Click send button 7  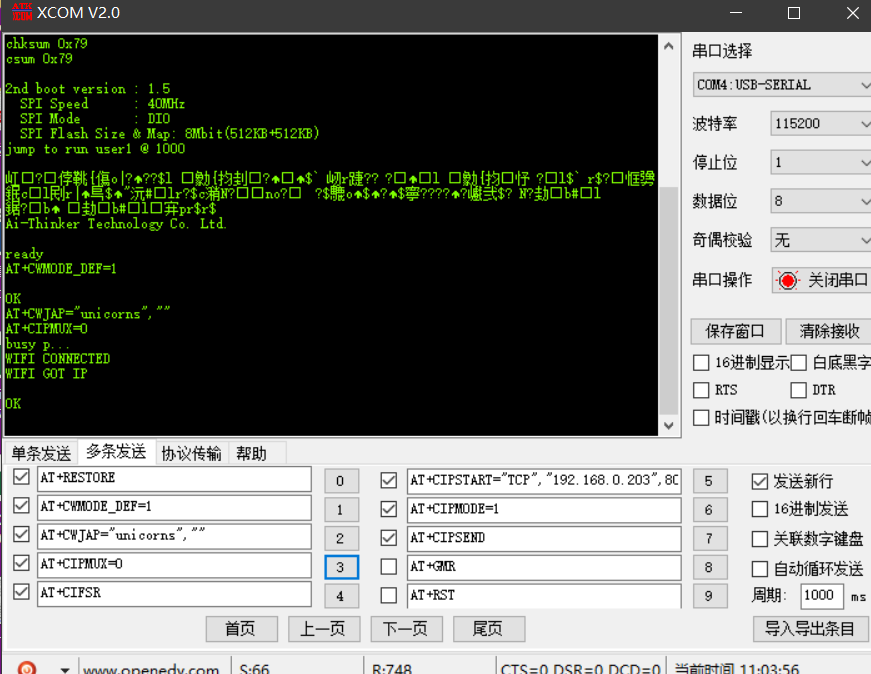tap(709, 538)
